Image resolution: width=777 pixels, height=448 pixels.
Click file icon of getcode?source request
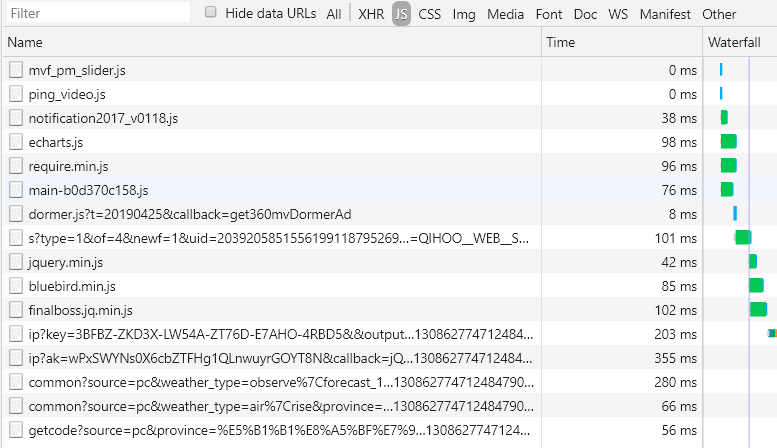point(16,430)
